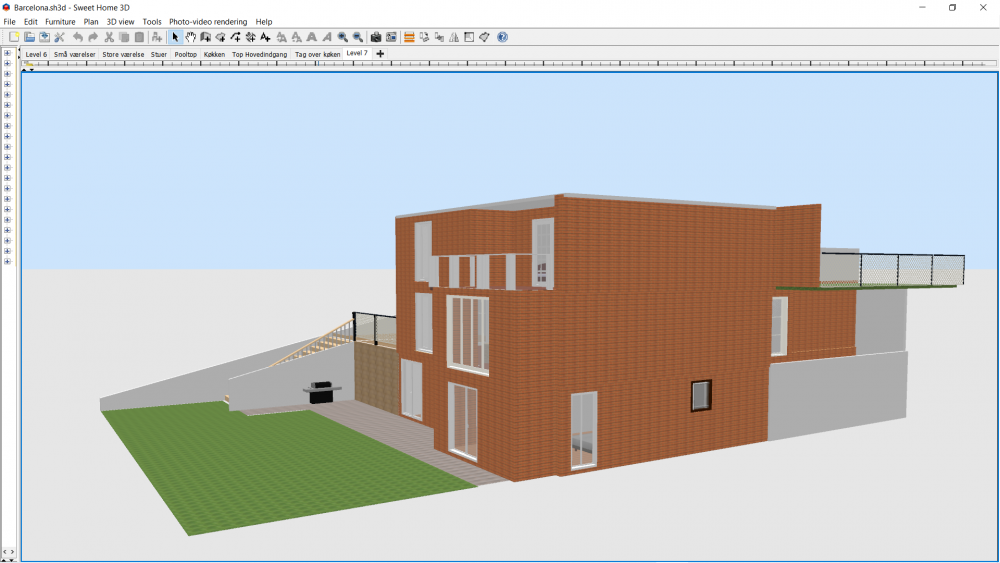1000x563 pixels.
Task: Open Create photo camera tool
Action: pyautogui.click(x=376, y=37)
